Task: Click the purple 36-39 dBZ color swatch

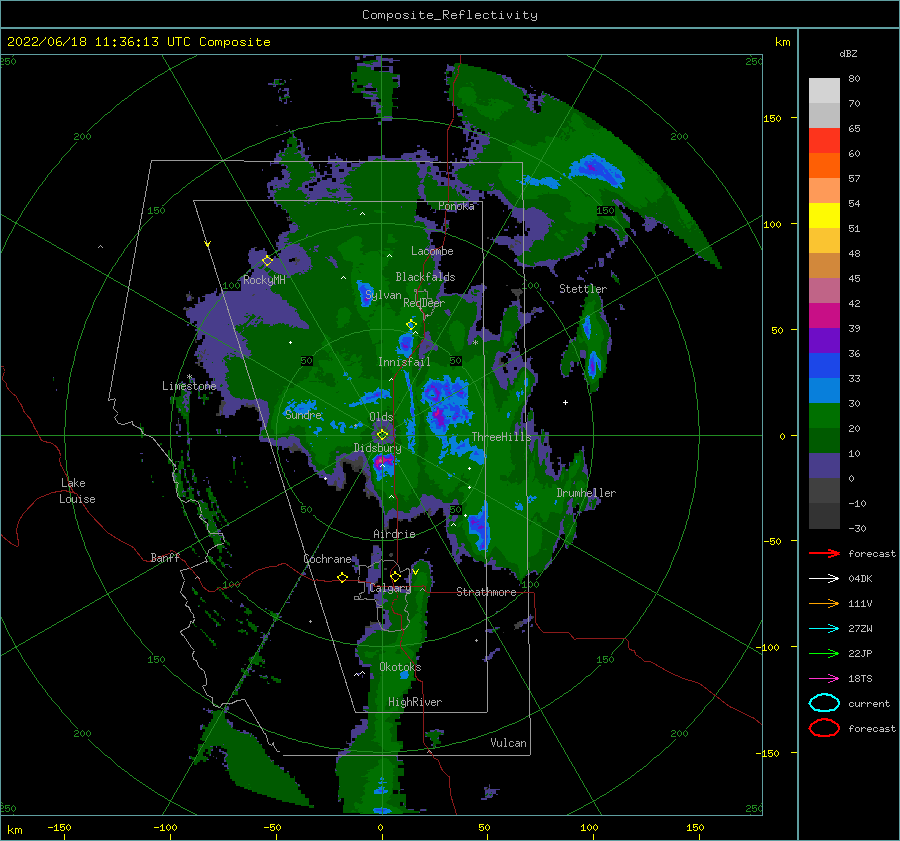Action: [x=824, y=341]
